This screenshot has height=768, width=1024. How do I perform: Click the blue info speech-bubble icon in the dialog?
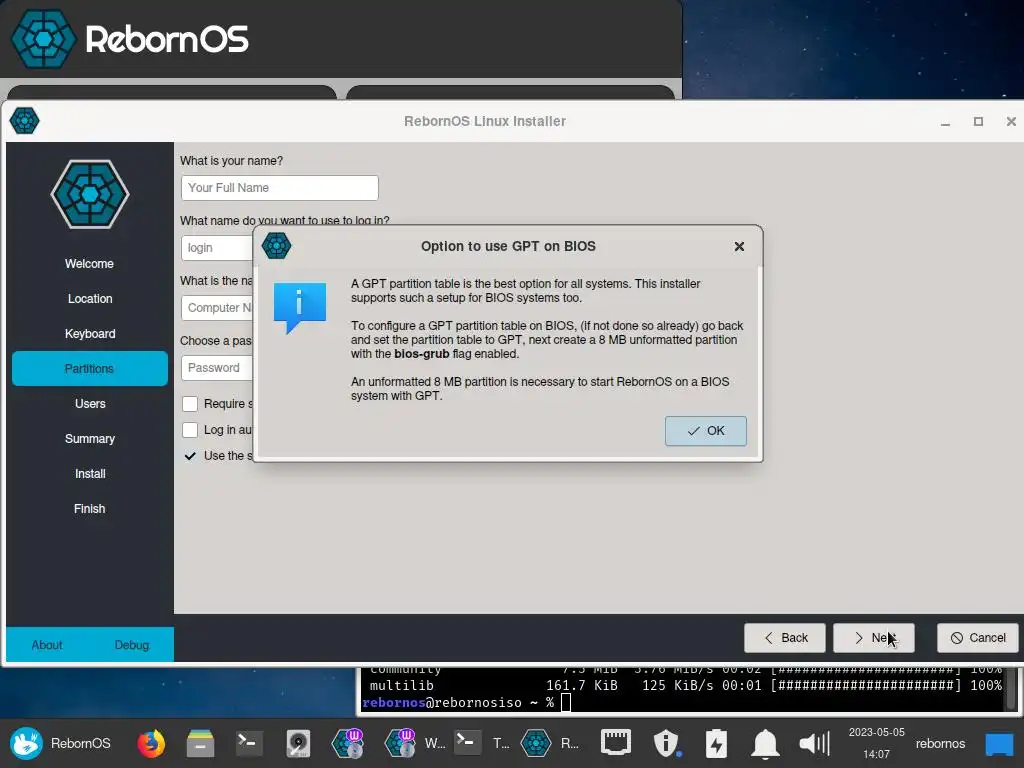[299, 308]
